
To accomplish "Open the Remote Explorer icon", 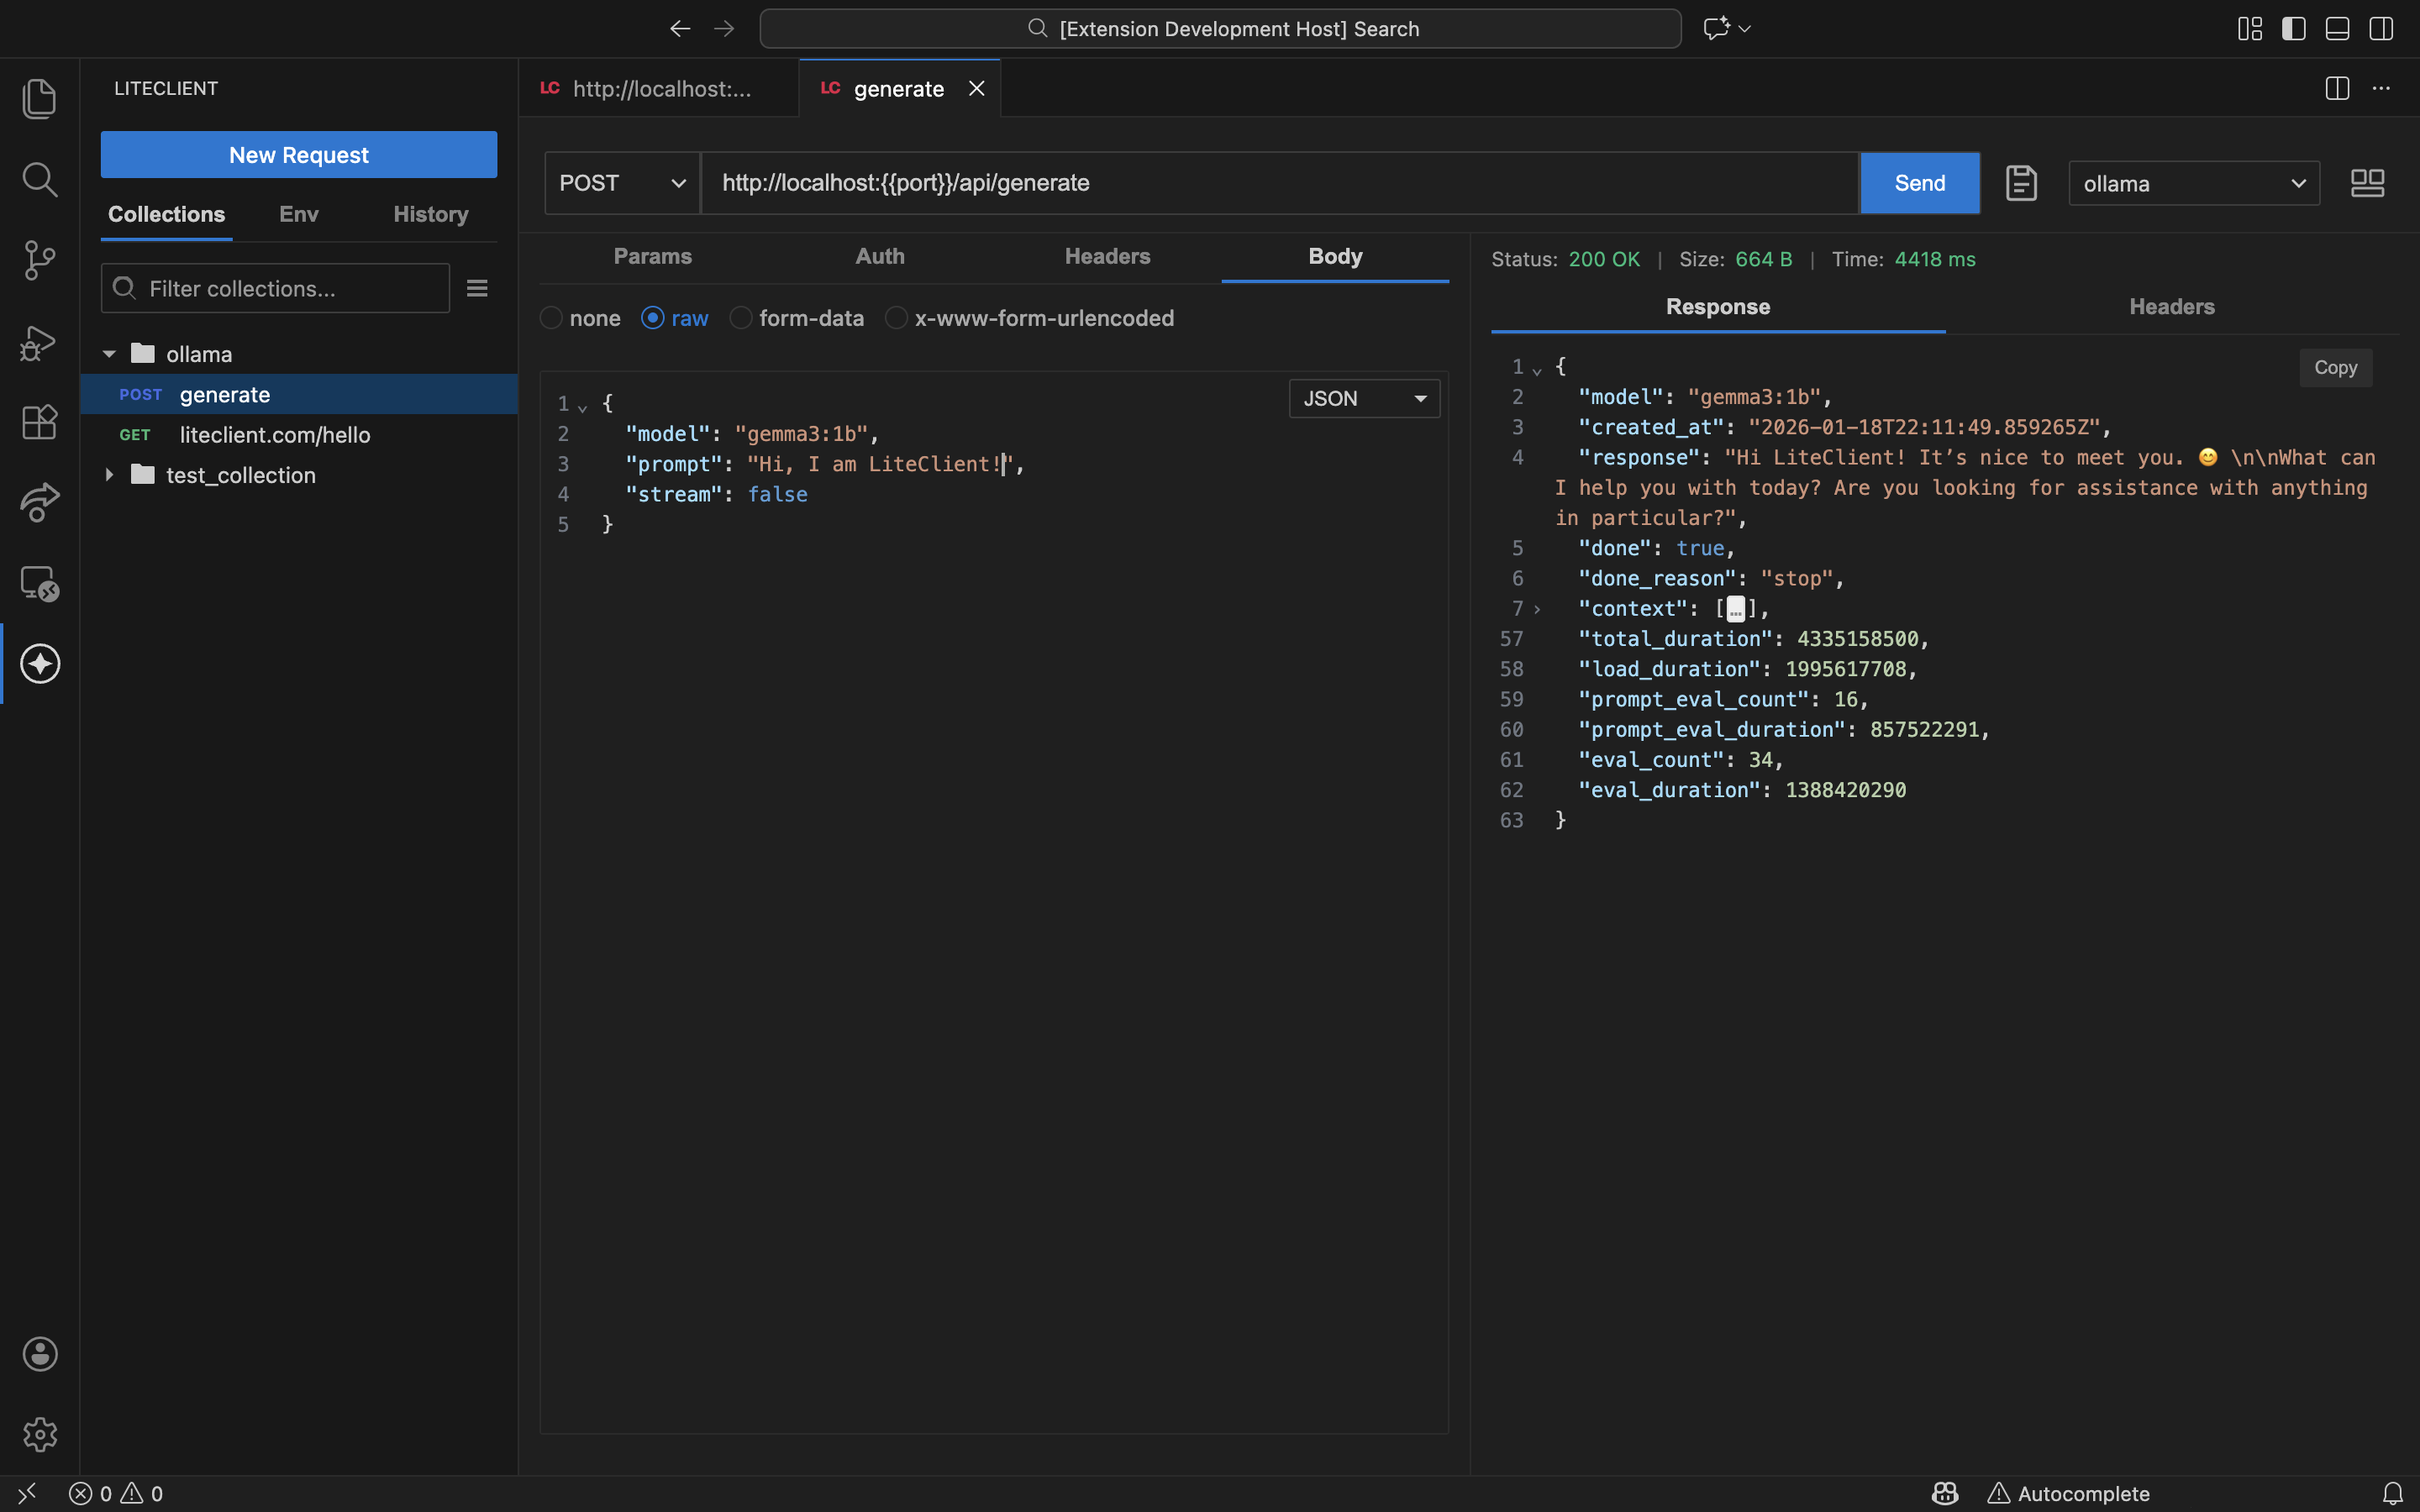I will (40, 583).
